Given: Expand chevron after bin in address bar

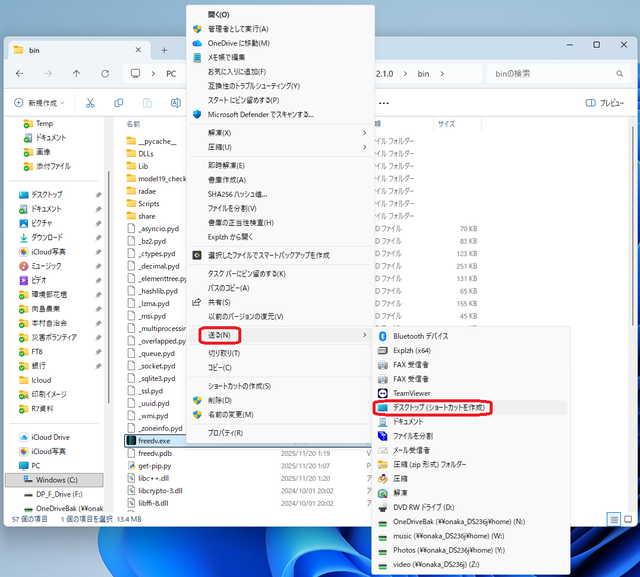Looking at the screenshot, I should tap(442, 73).
